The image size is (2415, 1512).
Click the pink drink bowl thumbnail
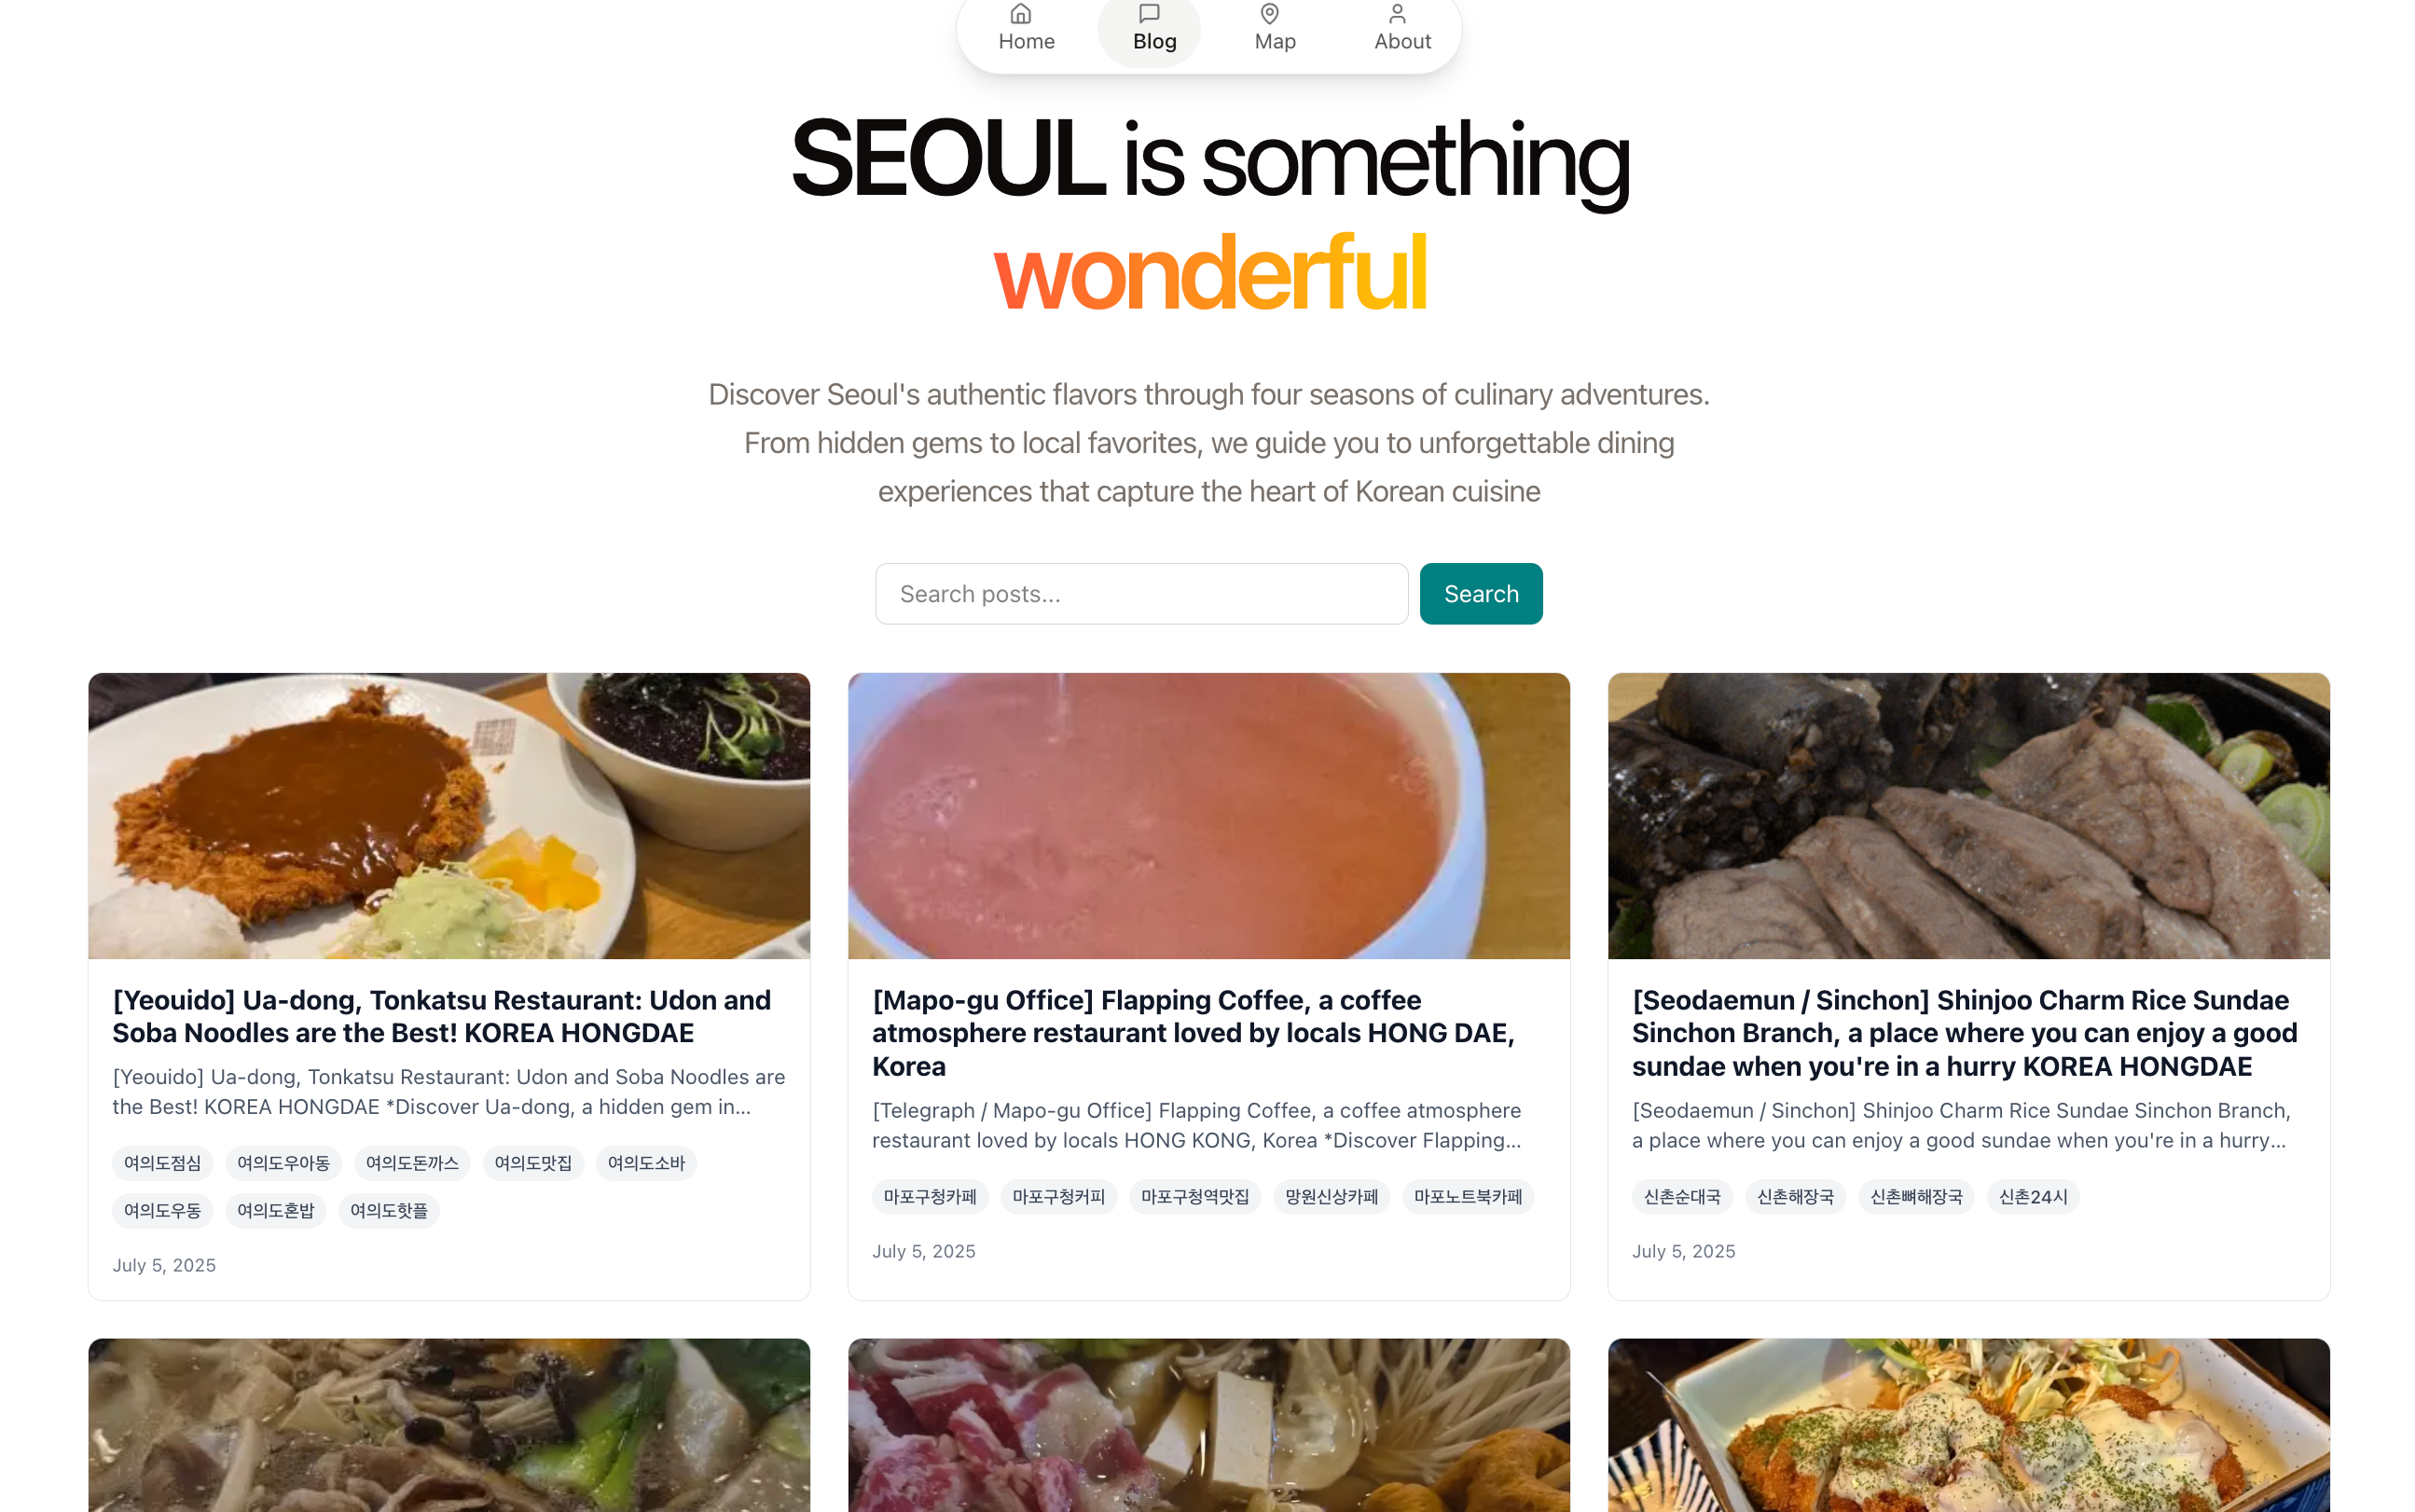[1208, 815]
